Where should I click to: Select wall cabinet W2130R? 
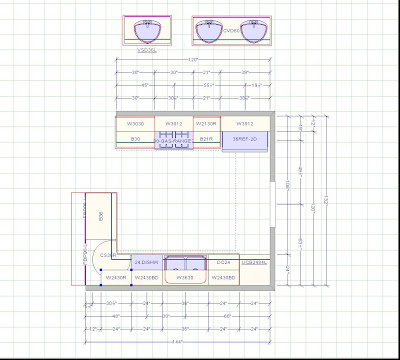(207, 124)
